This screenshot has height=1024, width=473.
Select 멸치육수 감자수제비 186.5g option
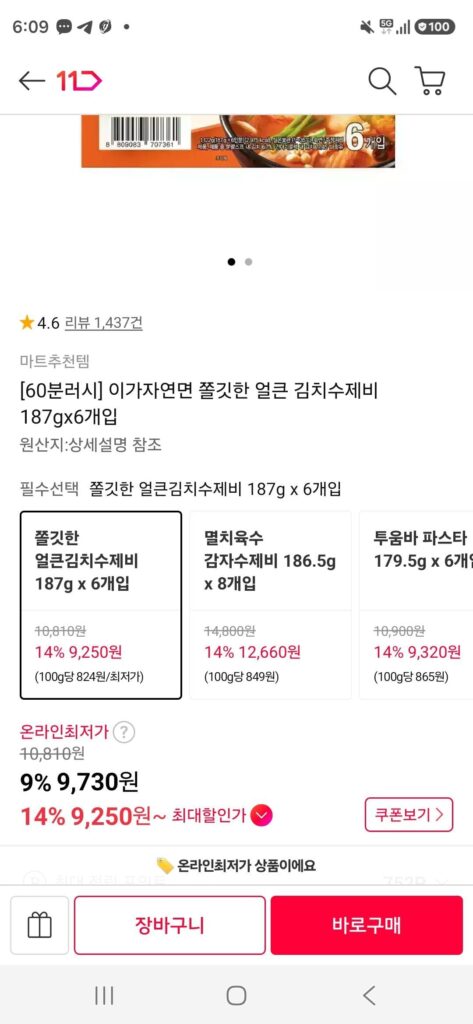(270, 605)
